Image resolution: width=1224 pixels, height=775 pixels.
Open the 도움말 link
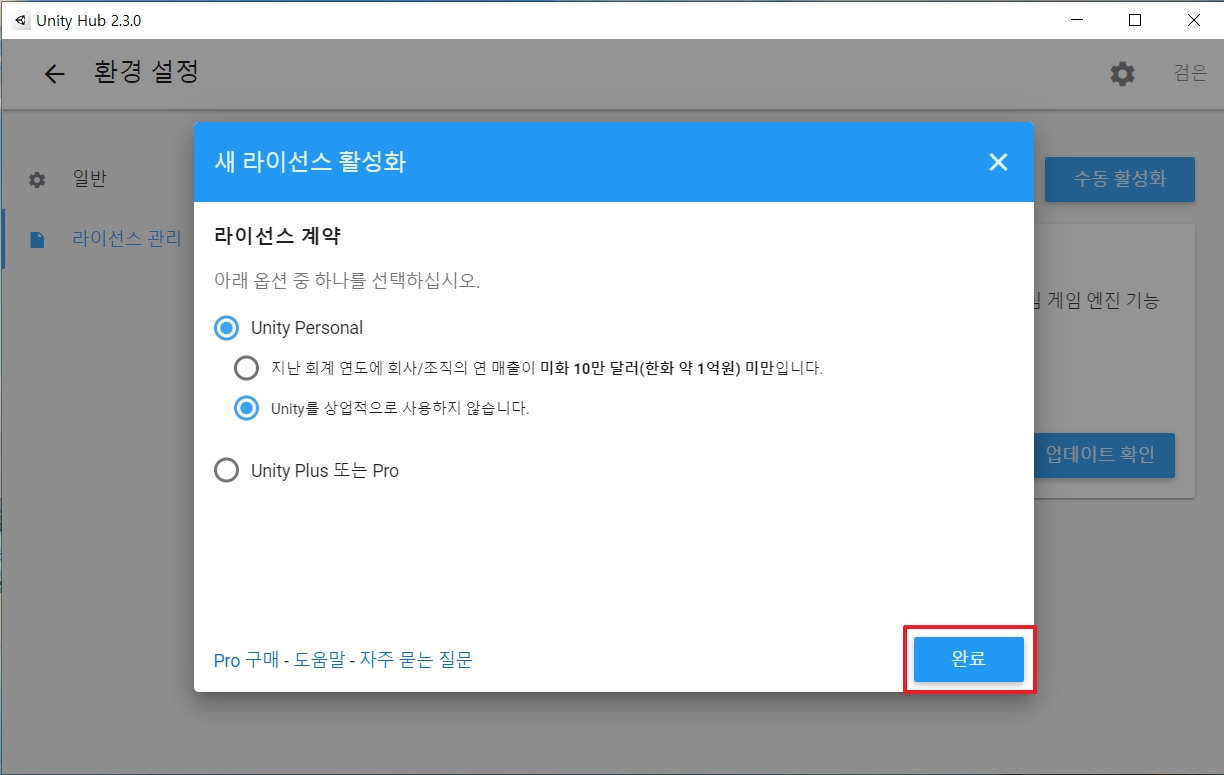[319, 660]
